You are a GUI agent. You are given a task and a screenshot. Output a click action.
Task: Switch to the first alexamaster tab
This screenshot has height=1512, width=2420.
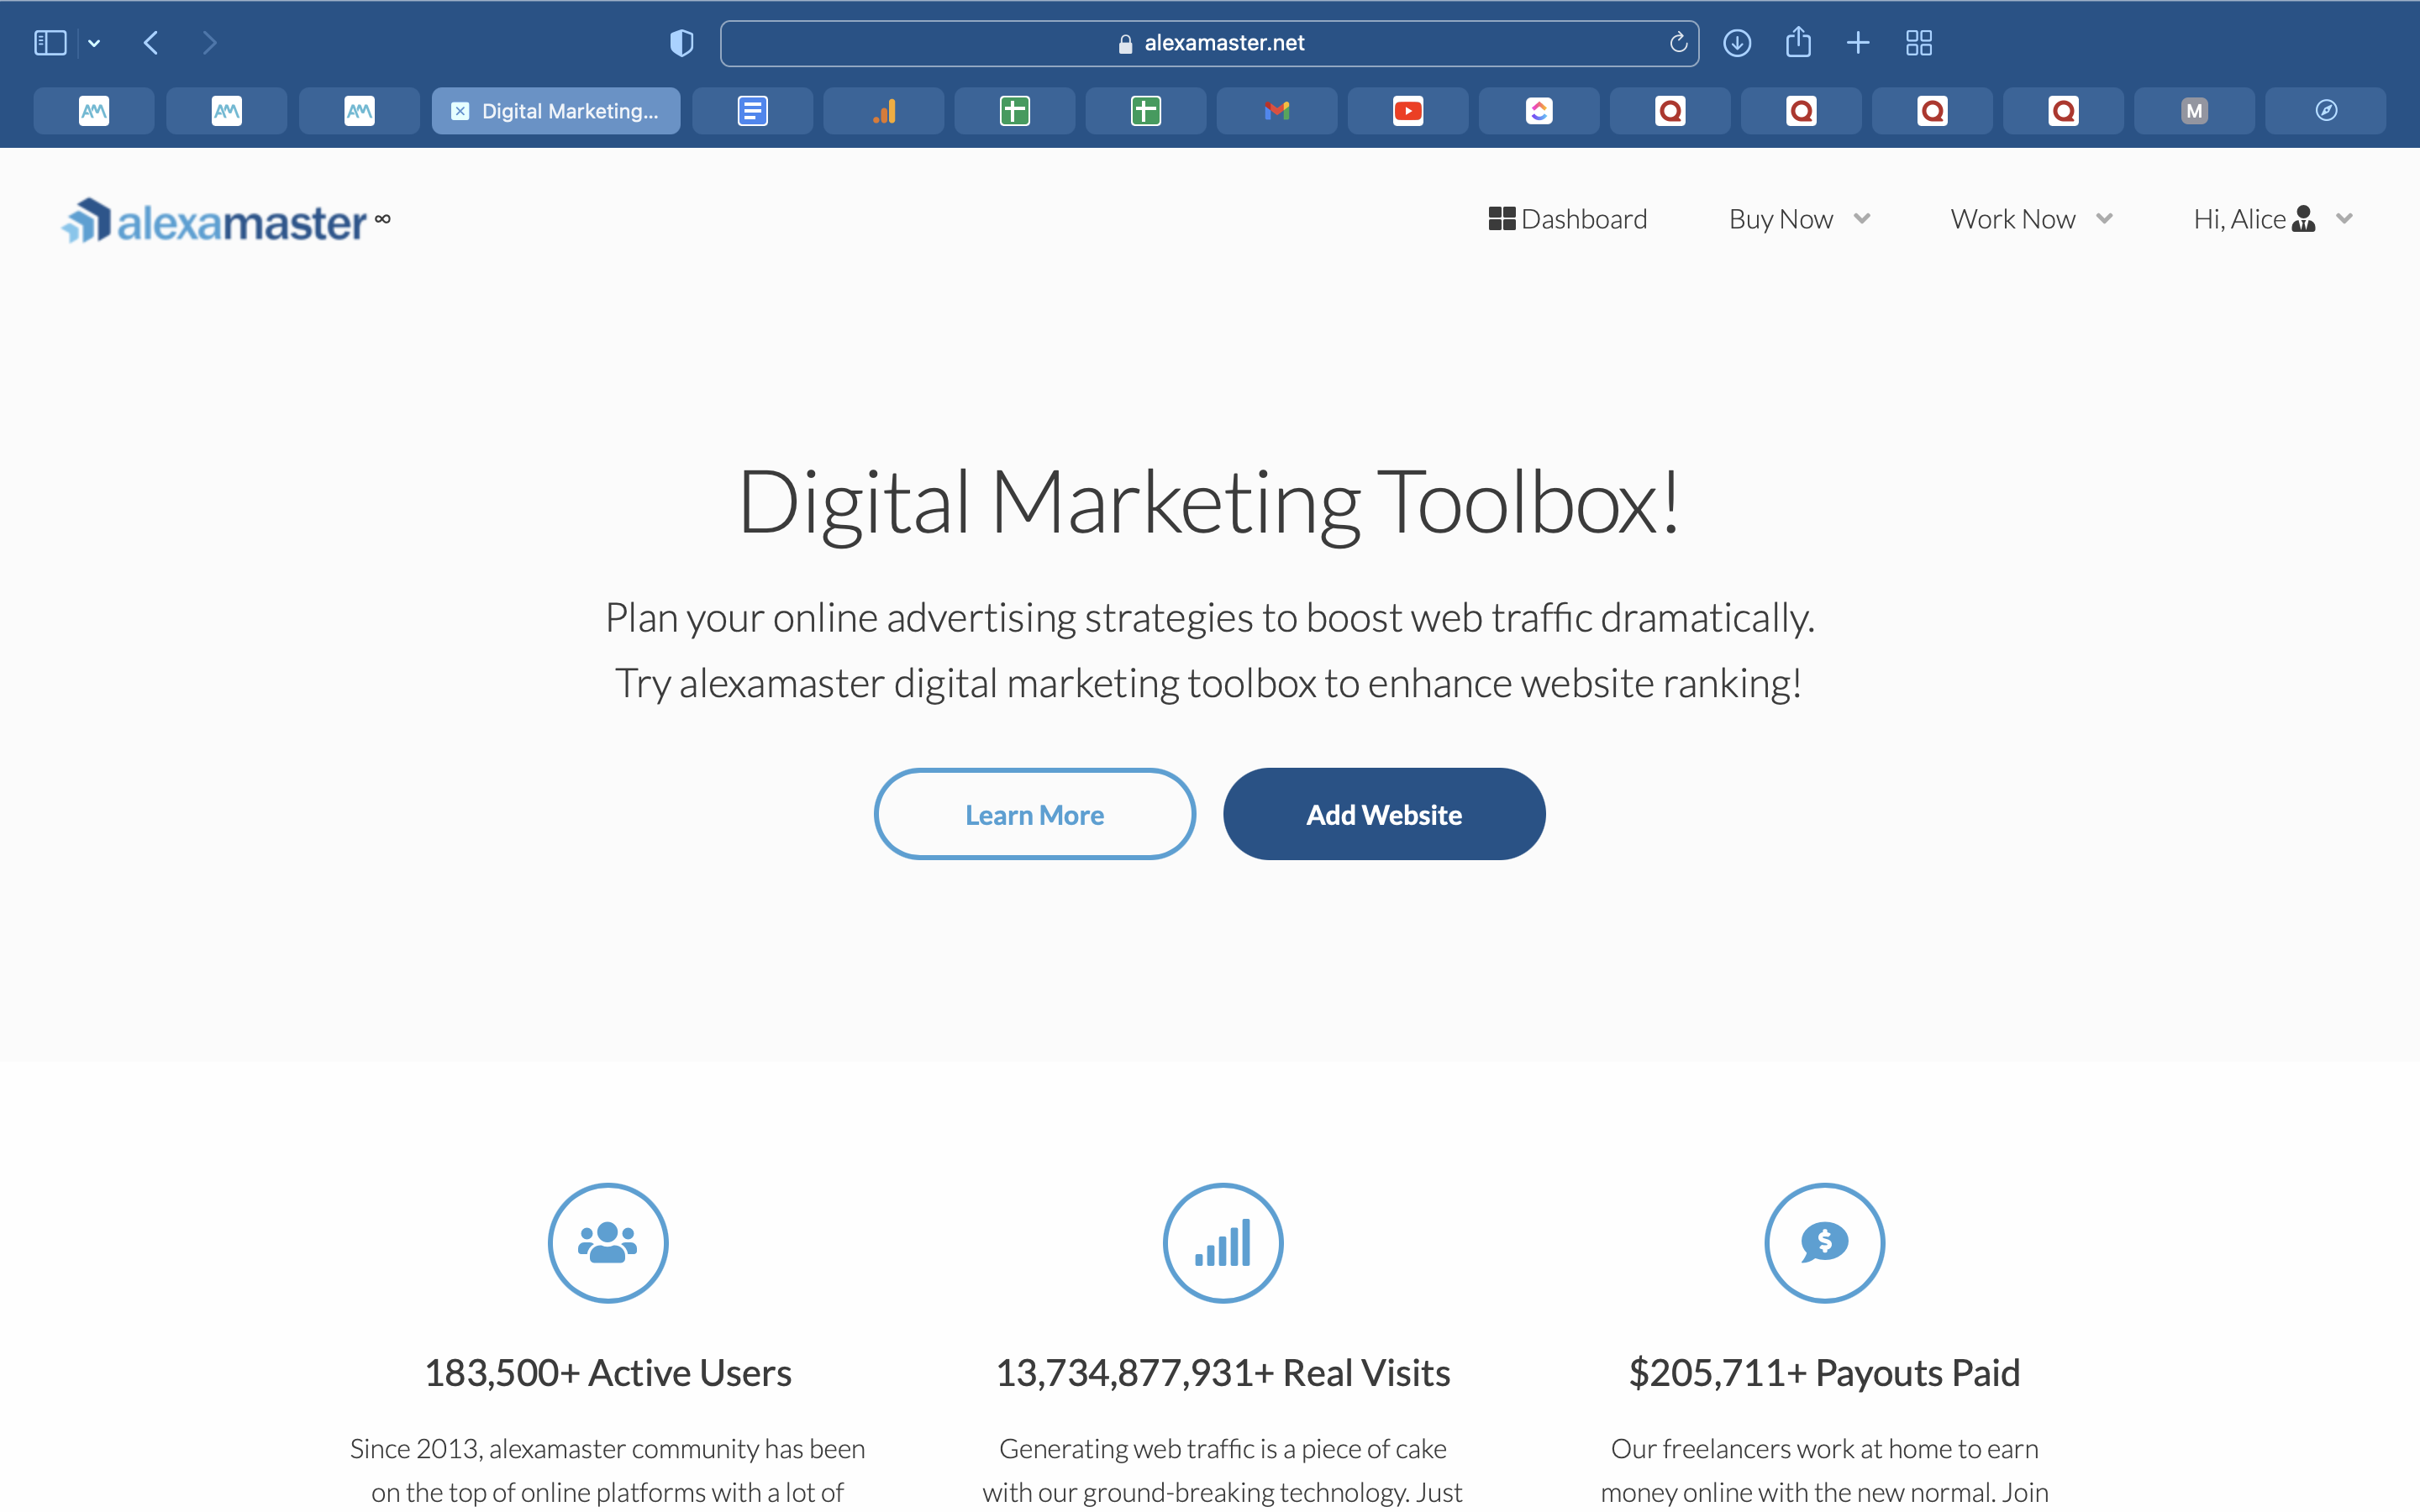pyautogui.click(x=94, y=111)
